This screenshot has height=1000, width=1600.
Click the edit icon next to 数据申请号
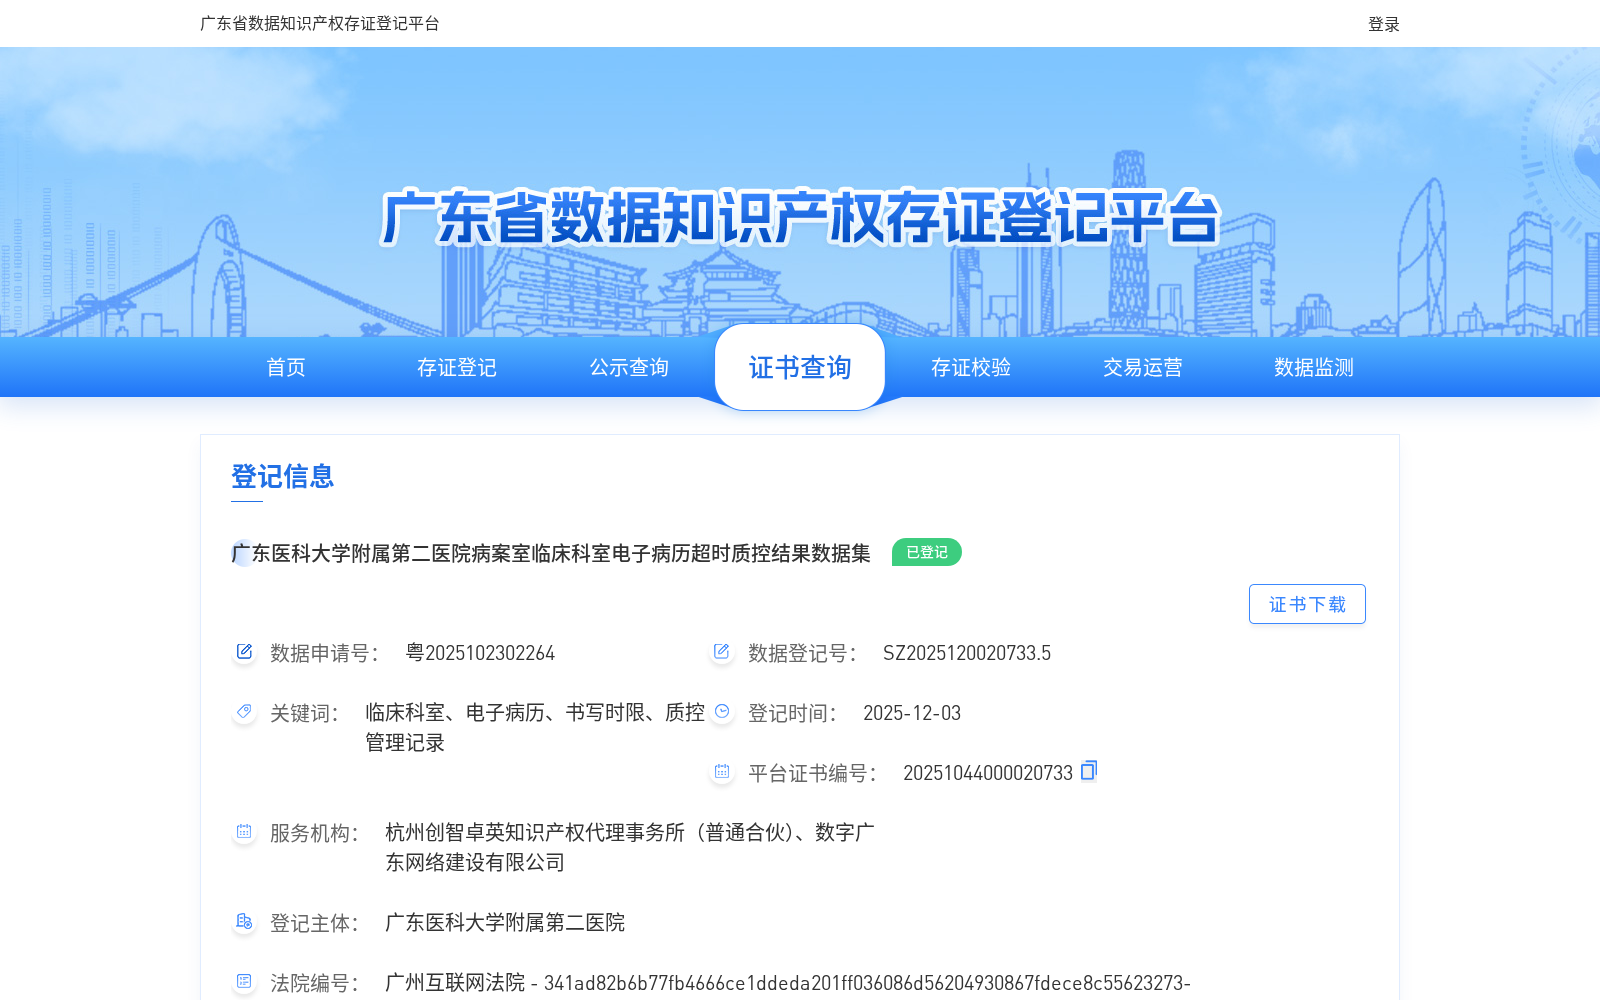click(244, 652)
